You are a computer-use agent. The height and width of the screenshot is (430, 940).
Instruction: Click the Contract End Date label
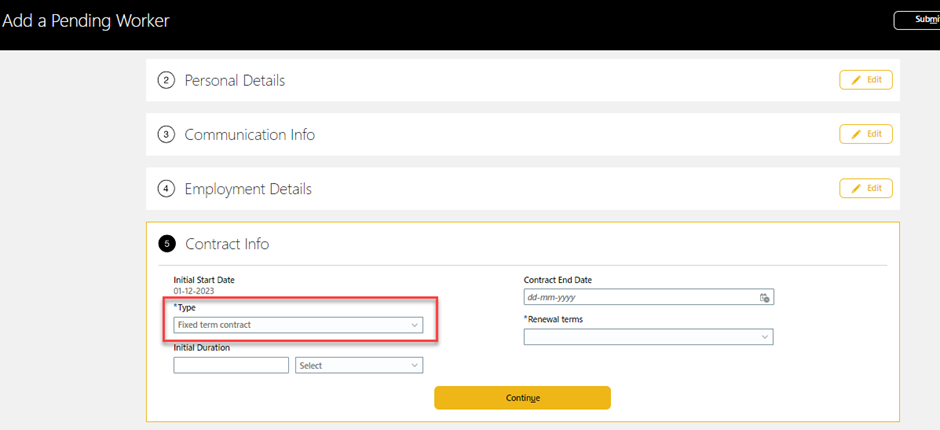[x=558, y=280]
